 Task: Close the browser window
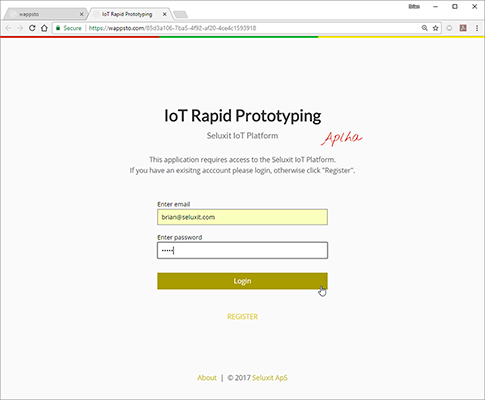(475, 7)
